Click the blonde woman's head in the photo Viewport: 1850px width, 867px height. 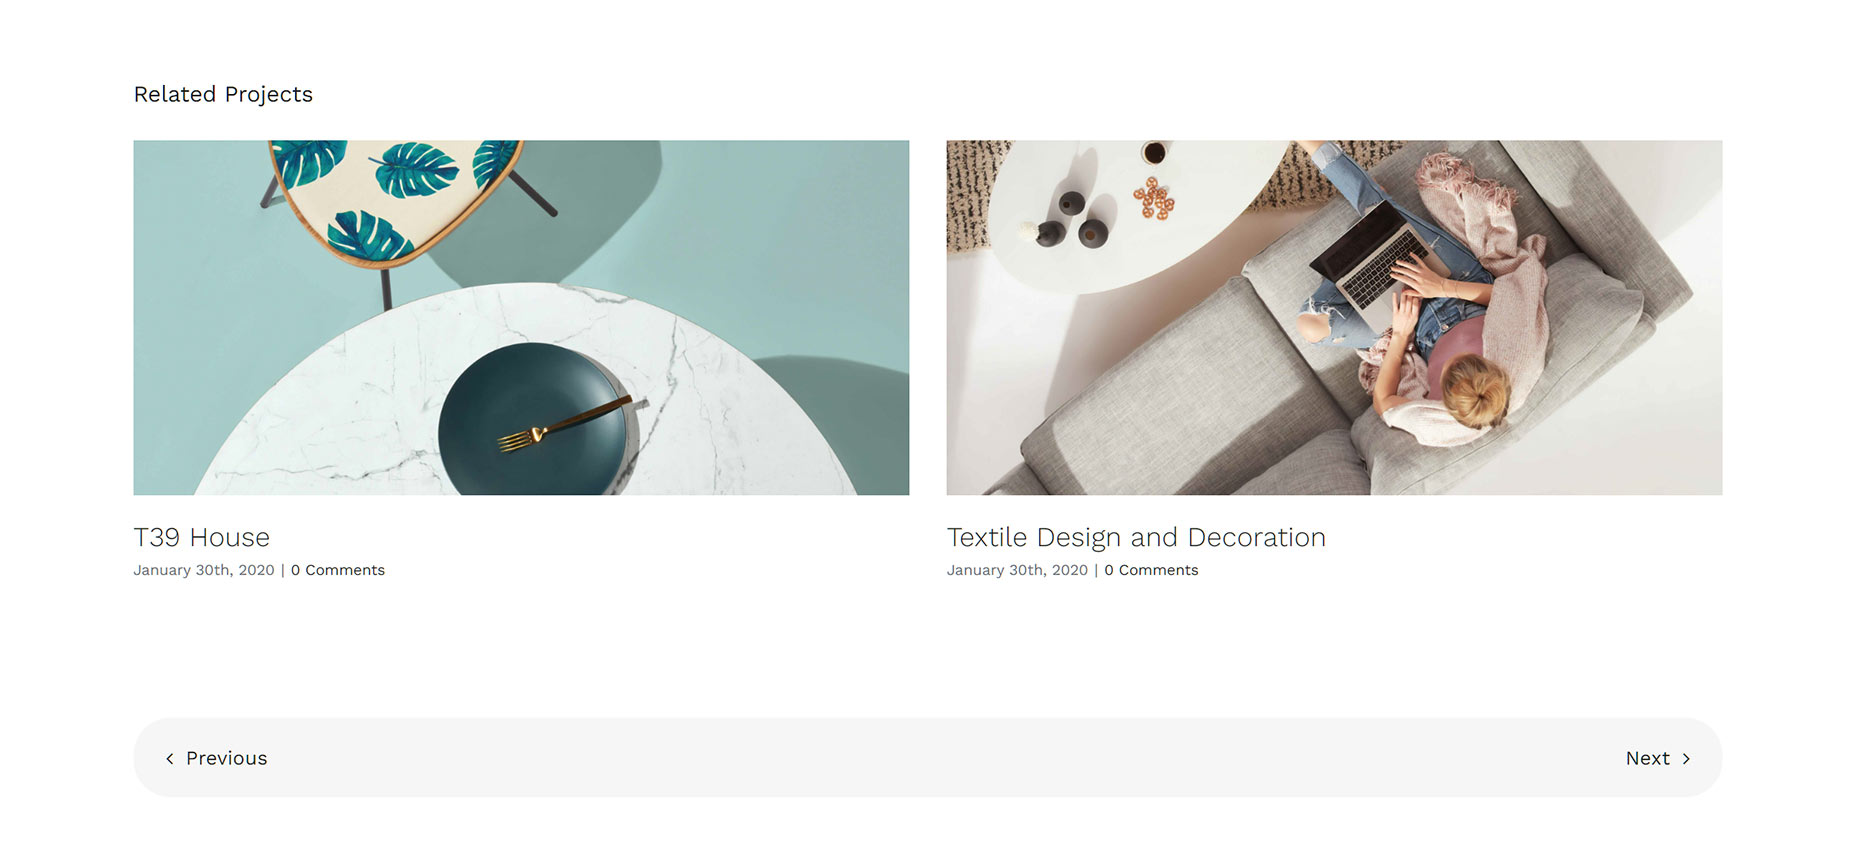pyautogui.click(x=1476, y=390)
